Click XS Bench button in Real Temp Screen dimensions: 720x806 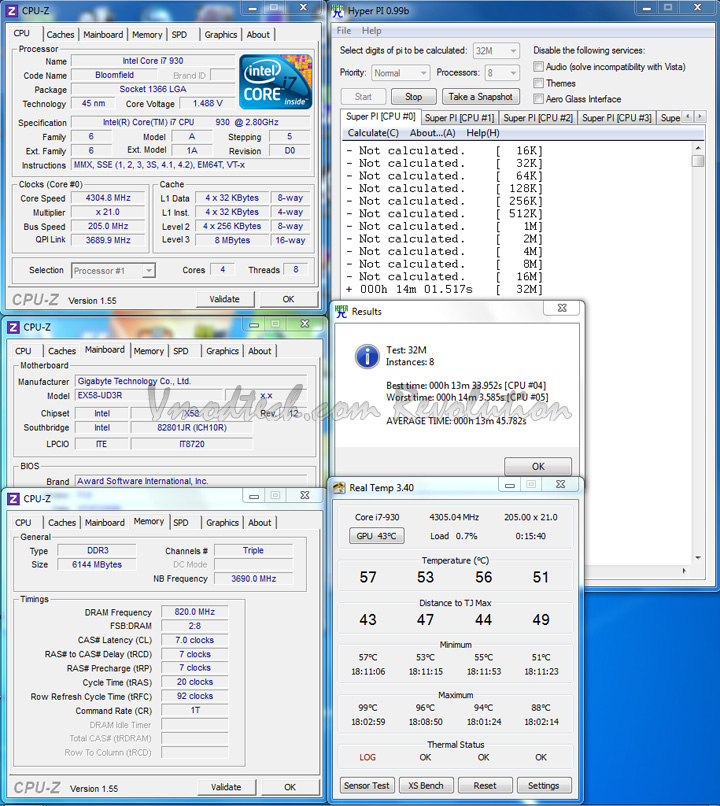click(x=426, y=785)
